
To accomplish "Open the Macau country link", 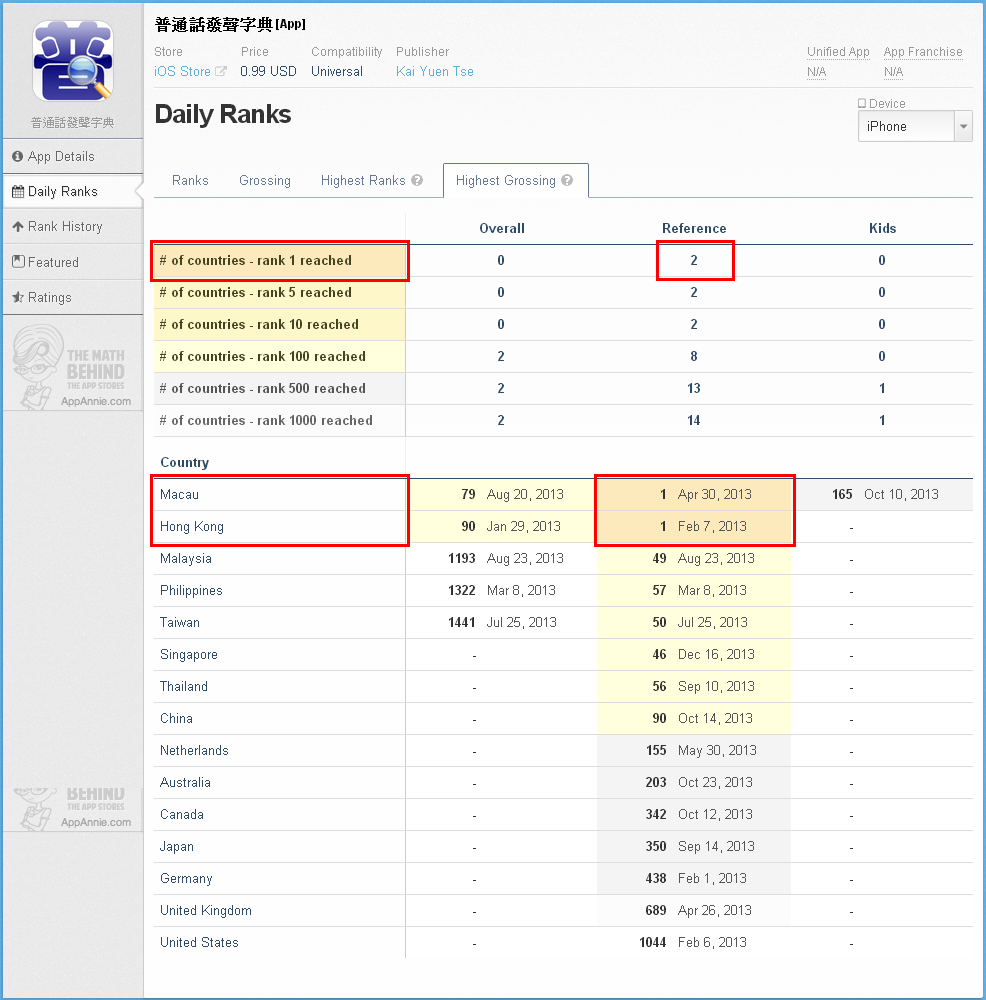I will (x=180, y=495).
